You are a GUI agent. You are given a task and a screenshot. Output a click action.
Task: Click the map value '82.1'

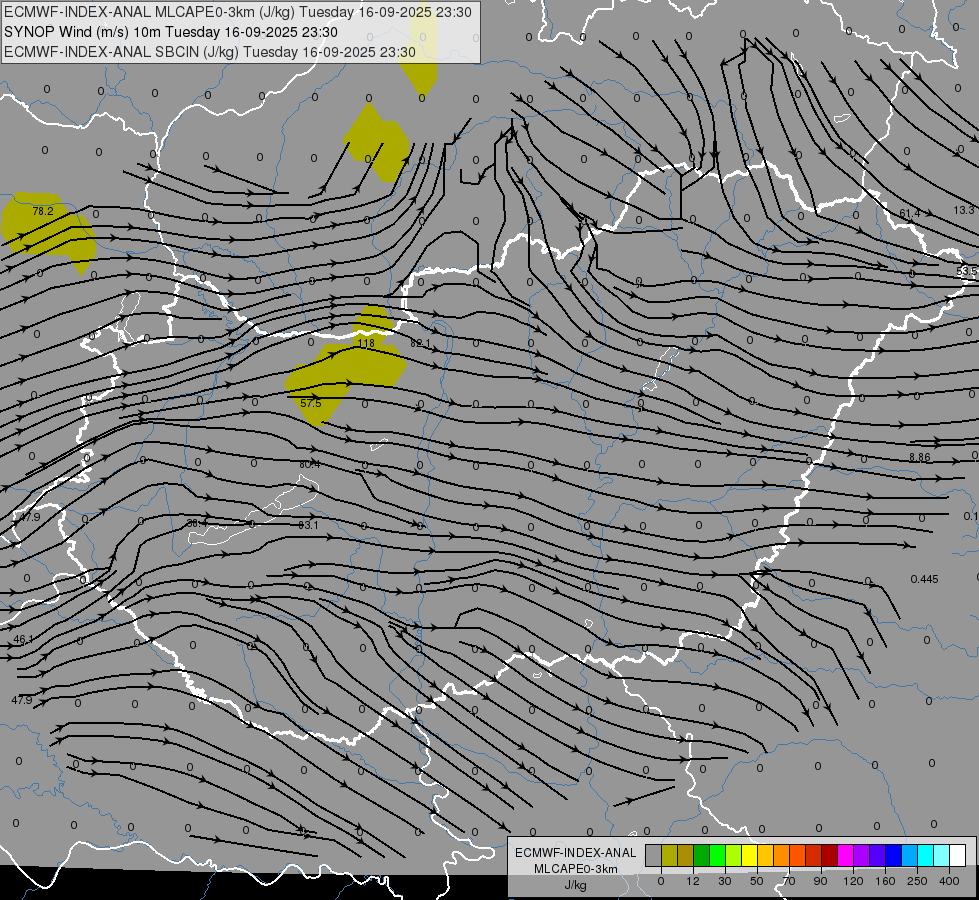click(x=421, y=344)
